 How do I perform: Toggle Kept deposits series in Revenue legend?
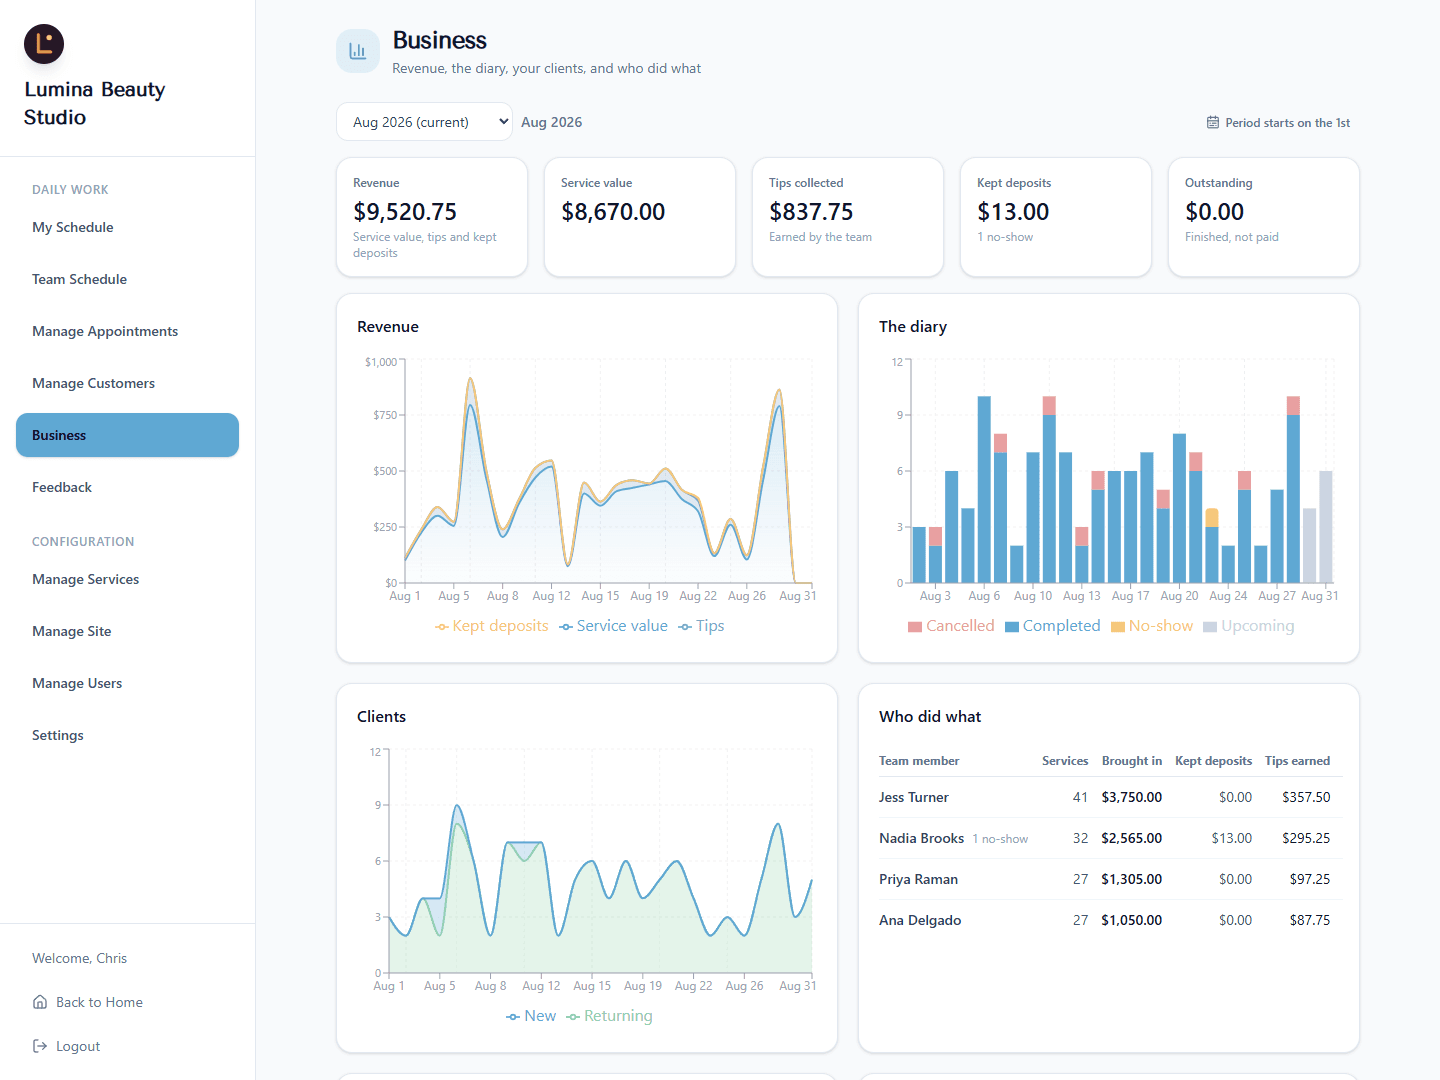[x=492, y=626]
